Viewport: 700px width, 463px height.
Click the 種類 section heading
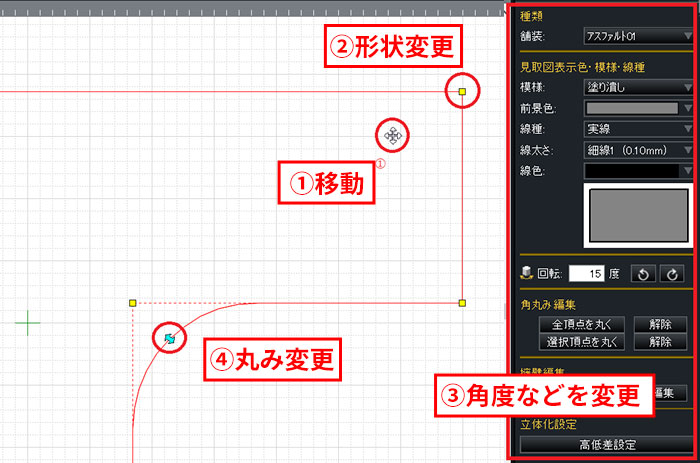point(531,17)
